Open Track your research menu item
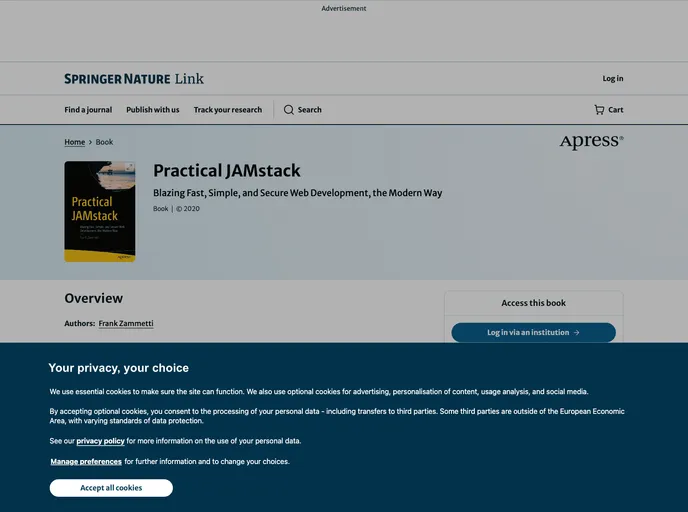The image size is (688, 512). [228, 110]
